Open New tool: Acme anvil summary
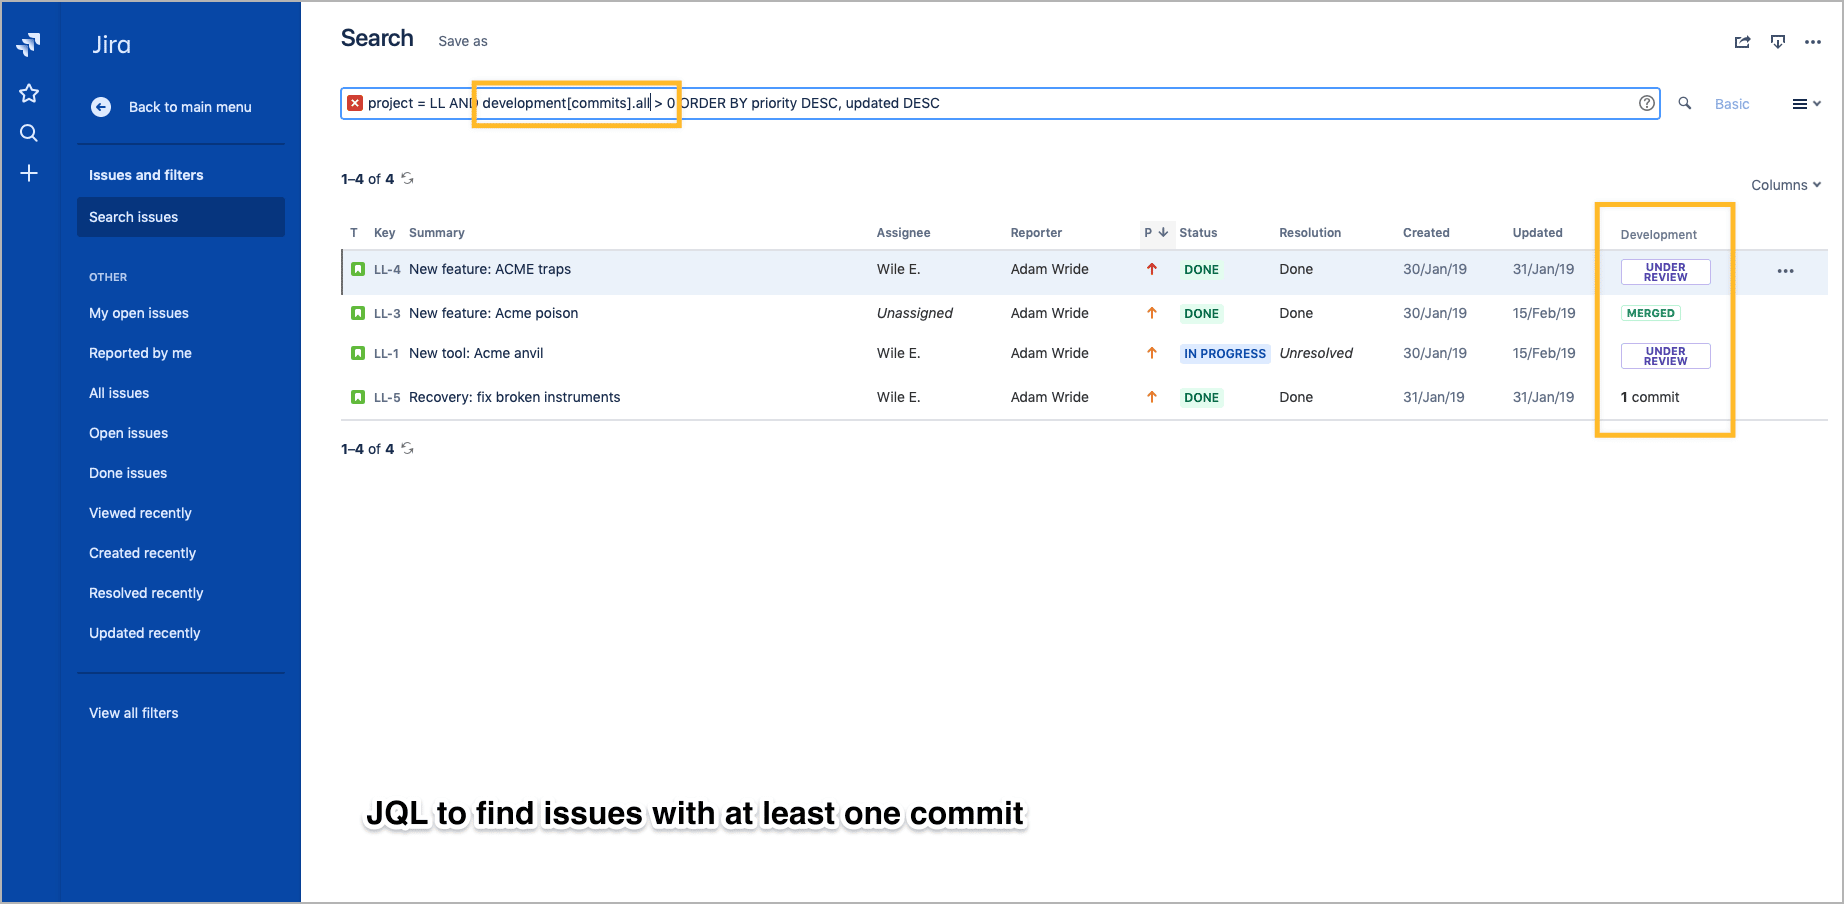Viewport: 1844px width, 904px height. (x=476, y=353)
